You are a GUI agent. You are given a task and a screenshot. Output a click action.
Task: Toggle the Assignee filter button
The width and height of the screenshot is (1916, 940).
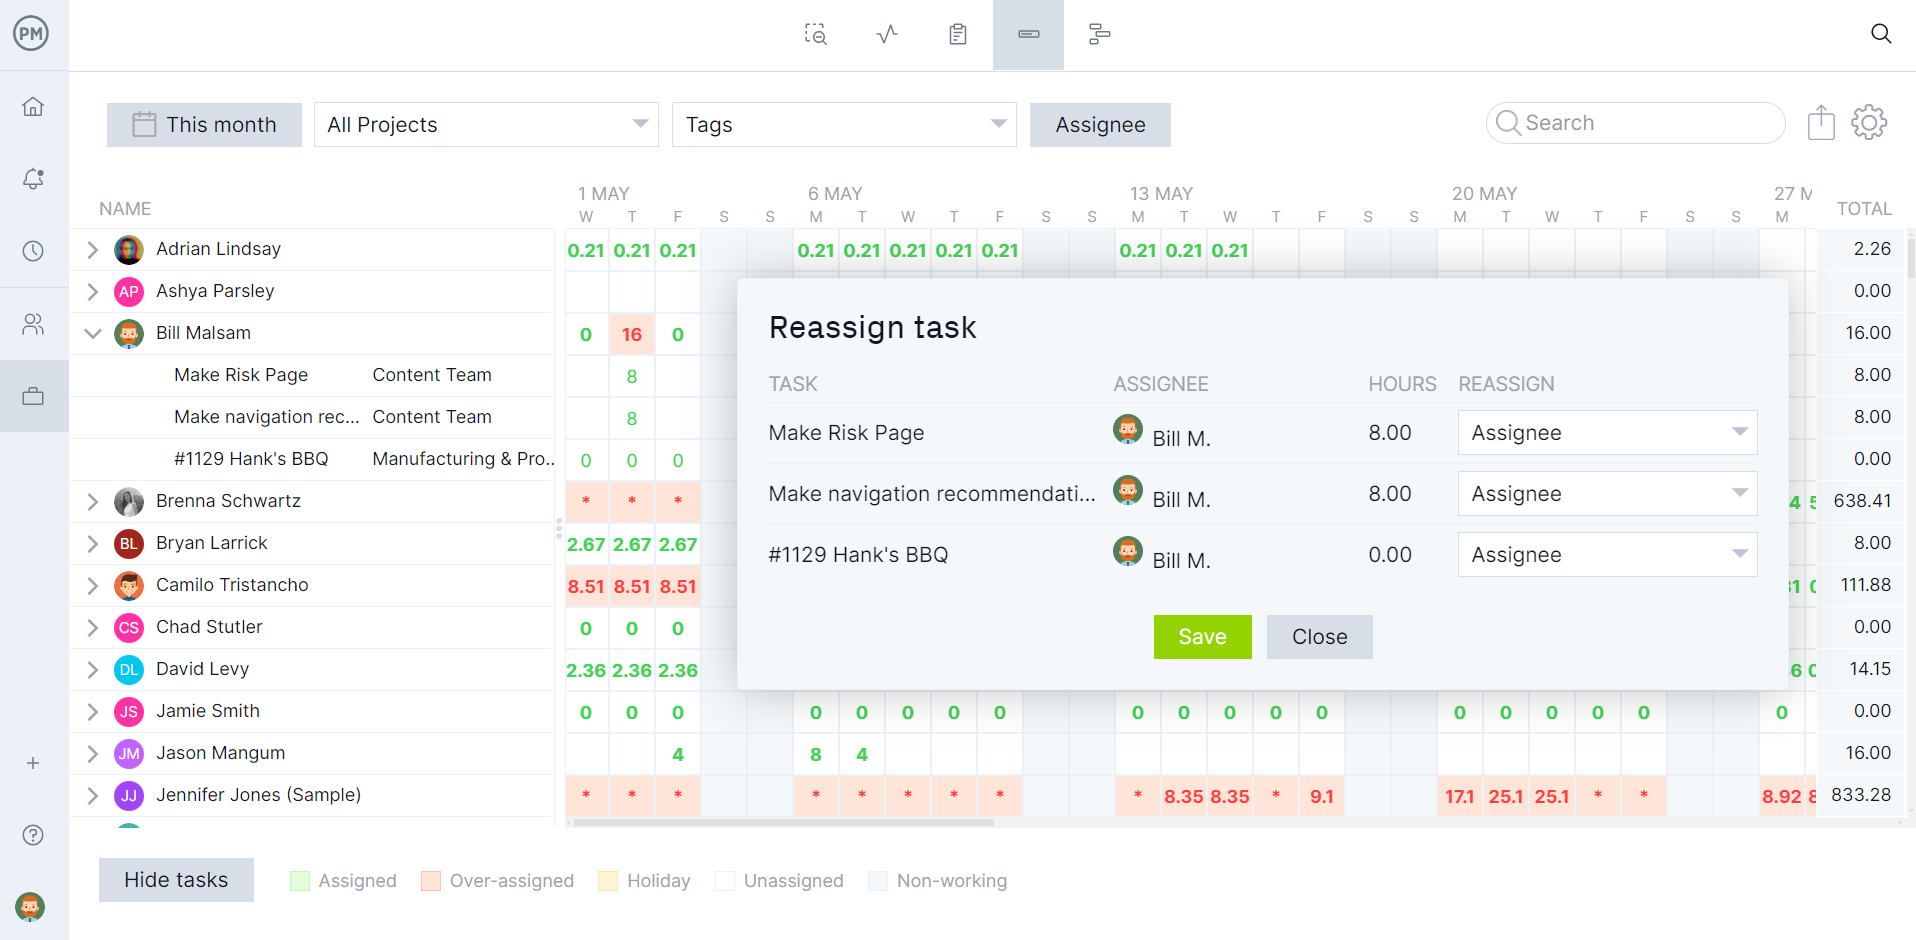(x=1100, y=125)
